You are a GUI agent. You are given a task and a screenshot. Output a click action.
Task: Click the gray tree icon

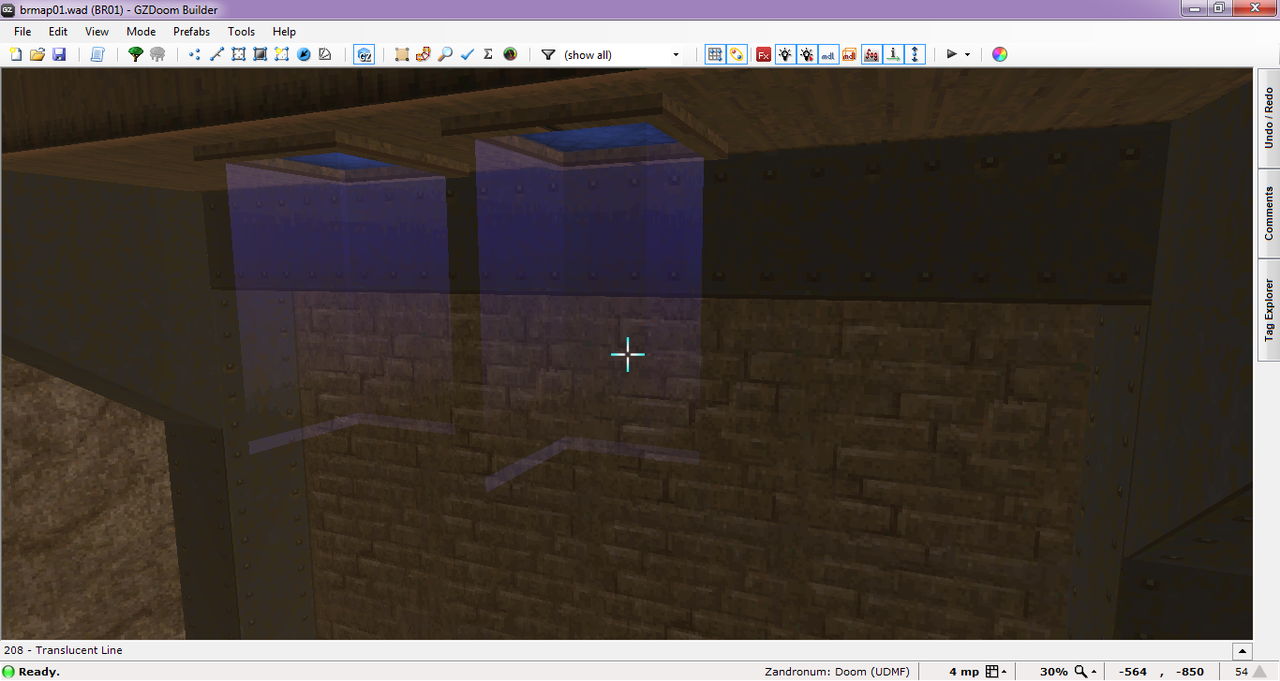(157, 54)
